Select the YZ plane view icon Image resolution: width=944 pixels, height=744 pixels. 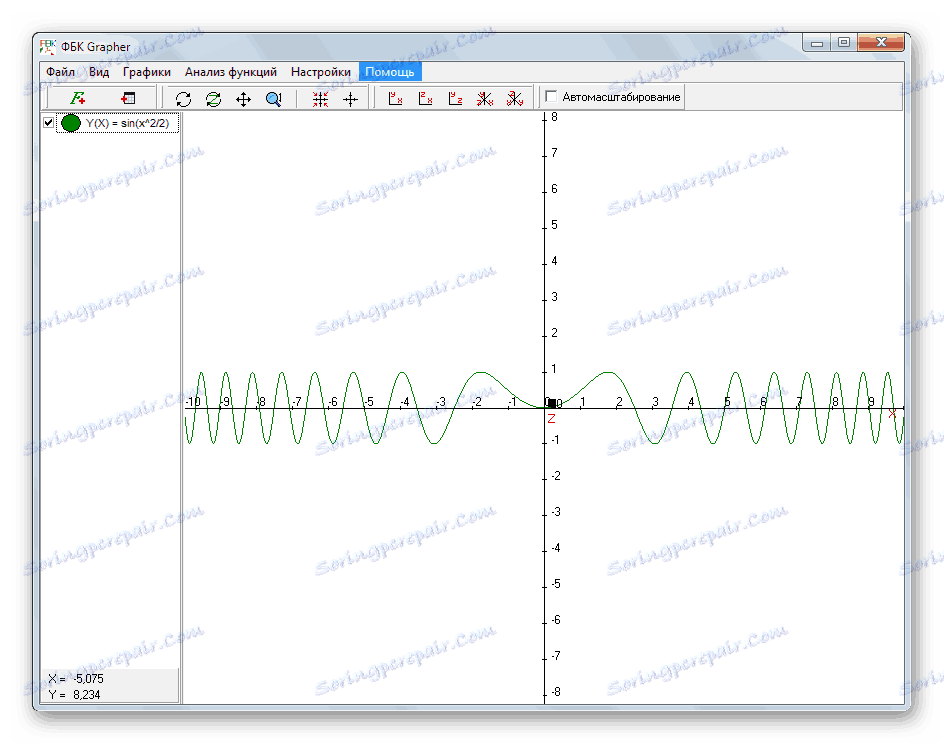455,98
